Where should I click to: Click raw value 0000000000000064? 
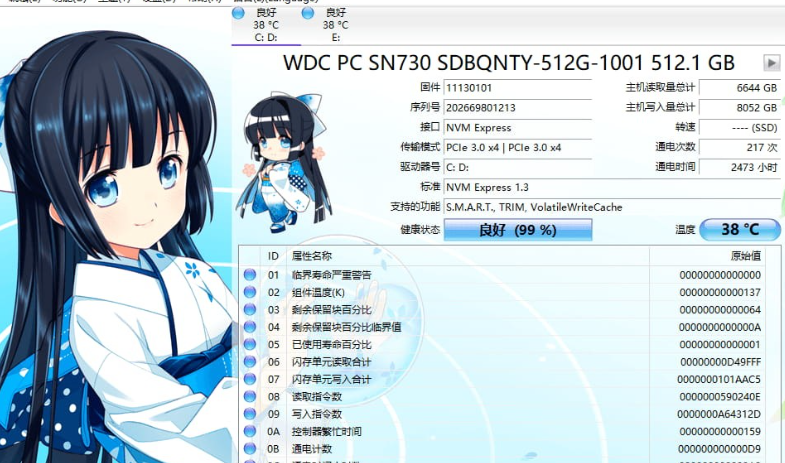click(720, 310)
